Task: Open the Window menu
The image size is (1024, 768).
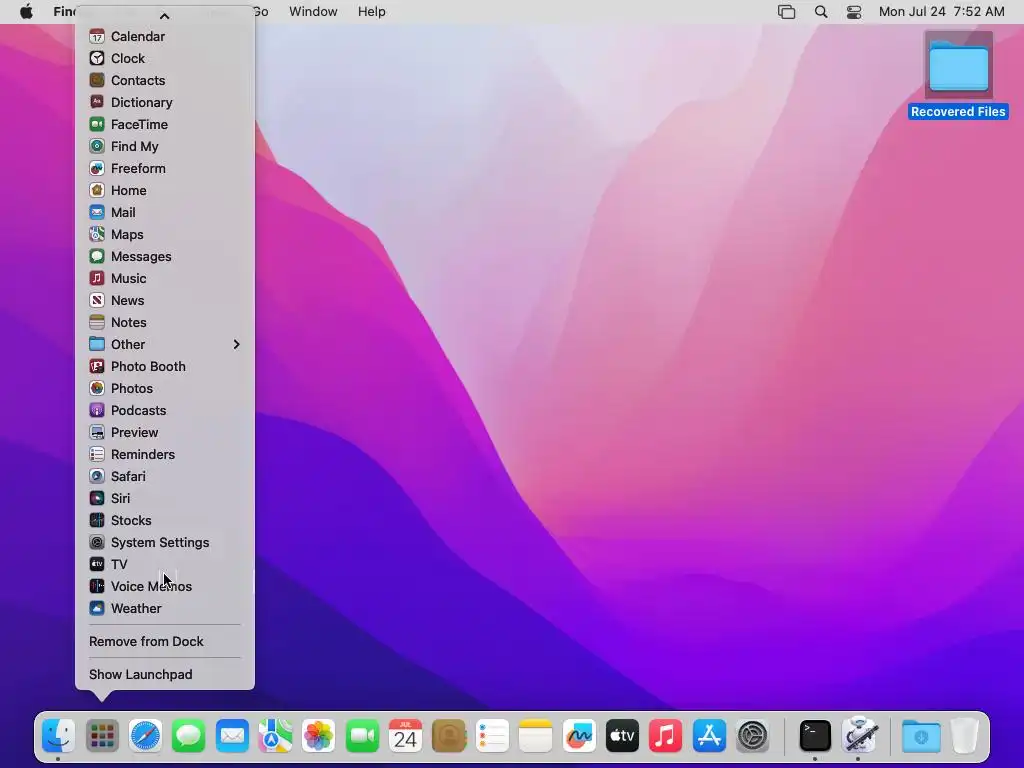Action: coord(313,12)
